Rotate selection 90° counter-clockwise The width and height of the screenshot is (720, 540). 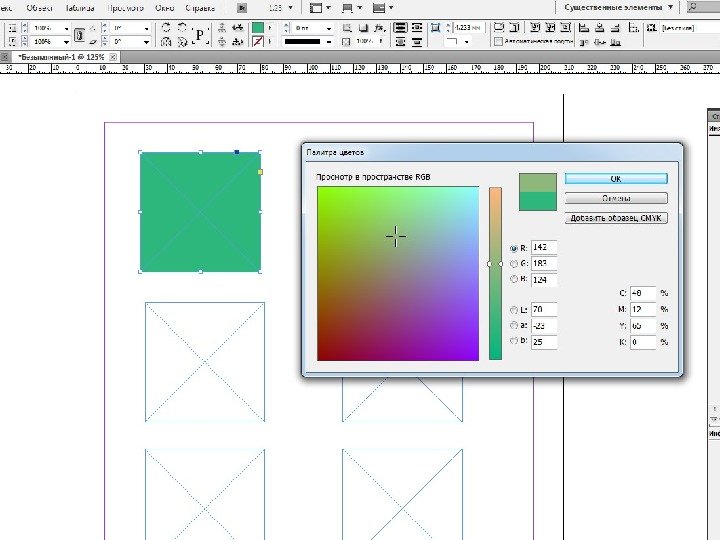[x=182, y=27]
